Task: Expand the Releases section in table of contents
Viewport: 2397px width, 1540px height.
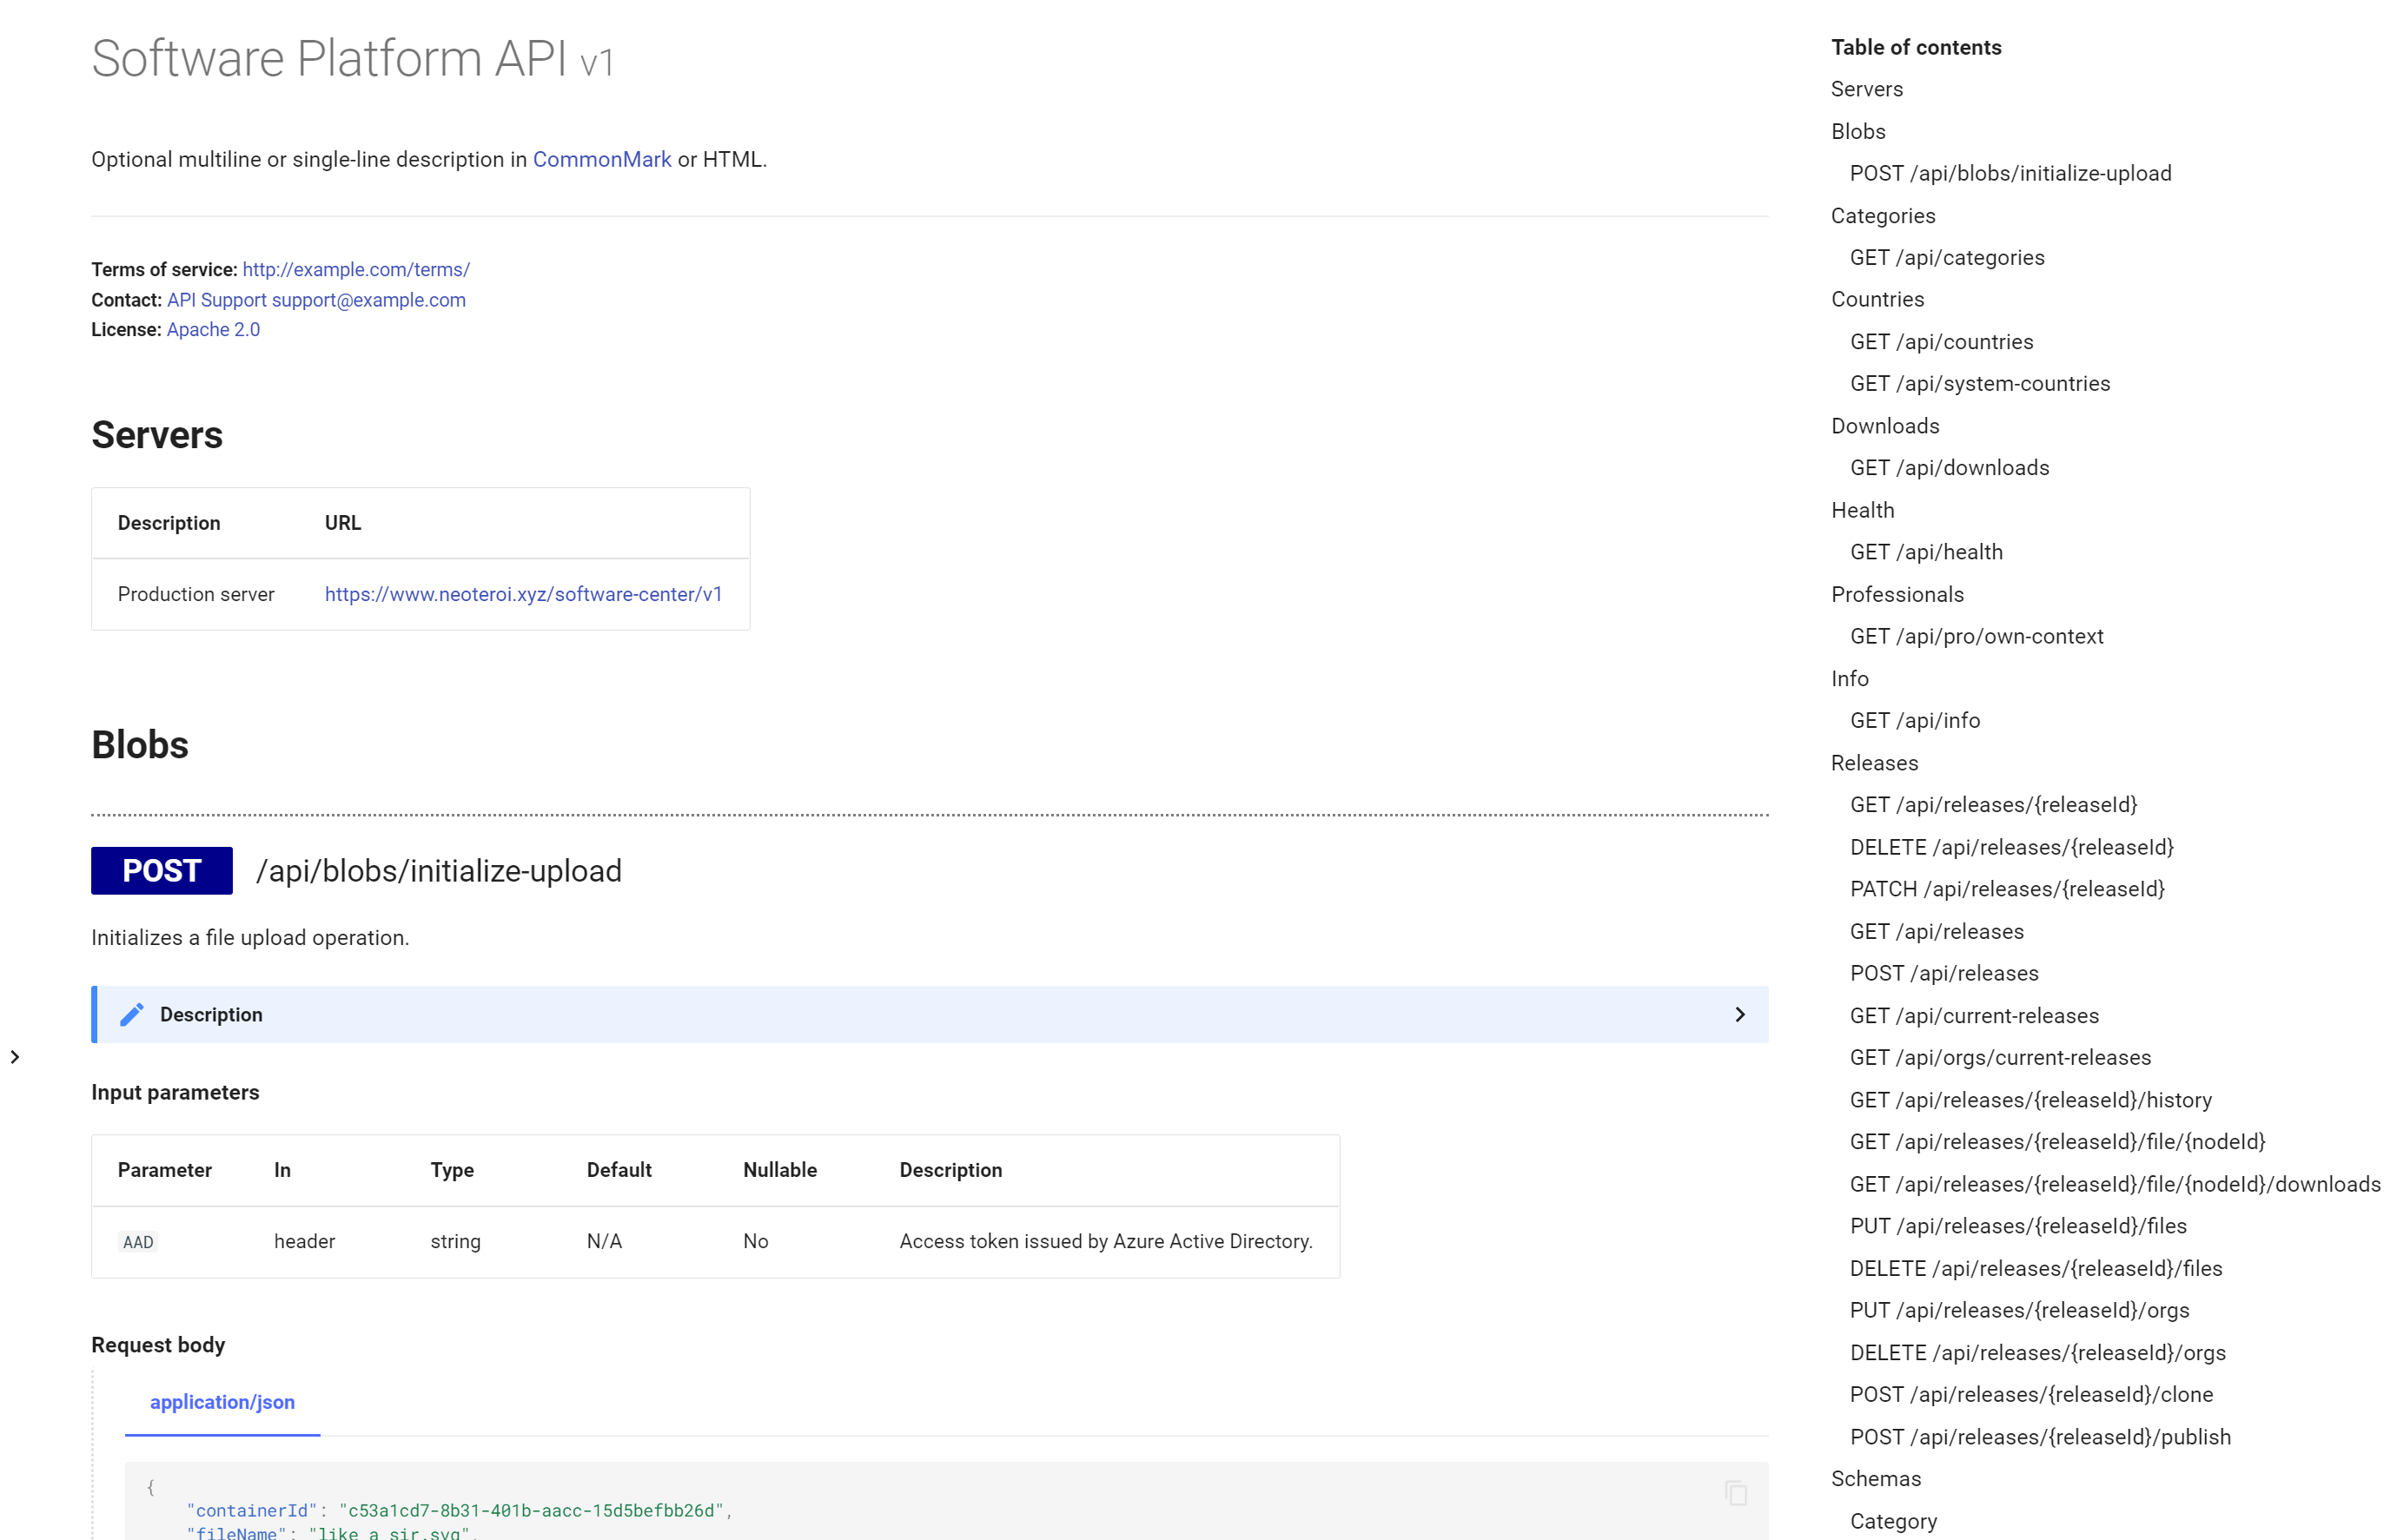Action: pos(1874,762)
